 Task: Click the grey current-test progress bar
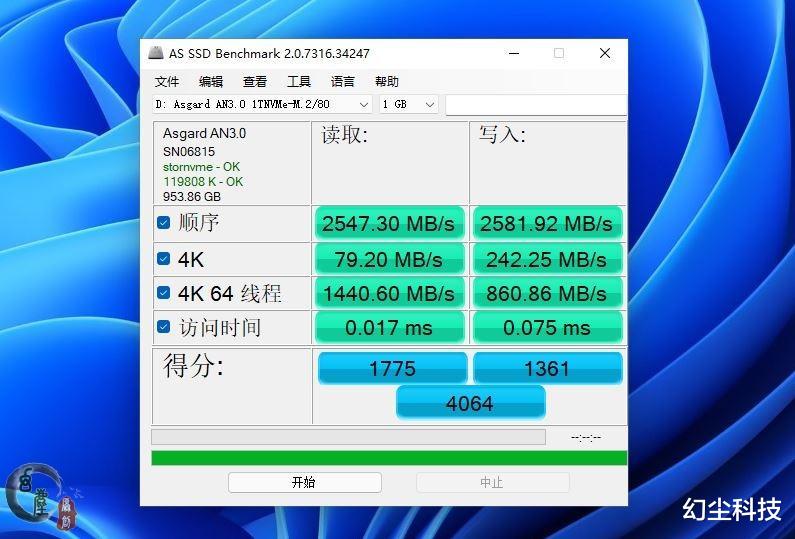348,437
